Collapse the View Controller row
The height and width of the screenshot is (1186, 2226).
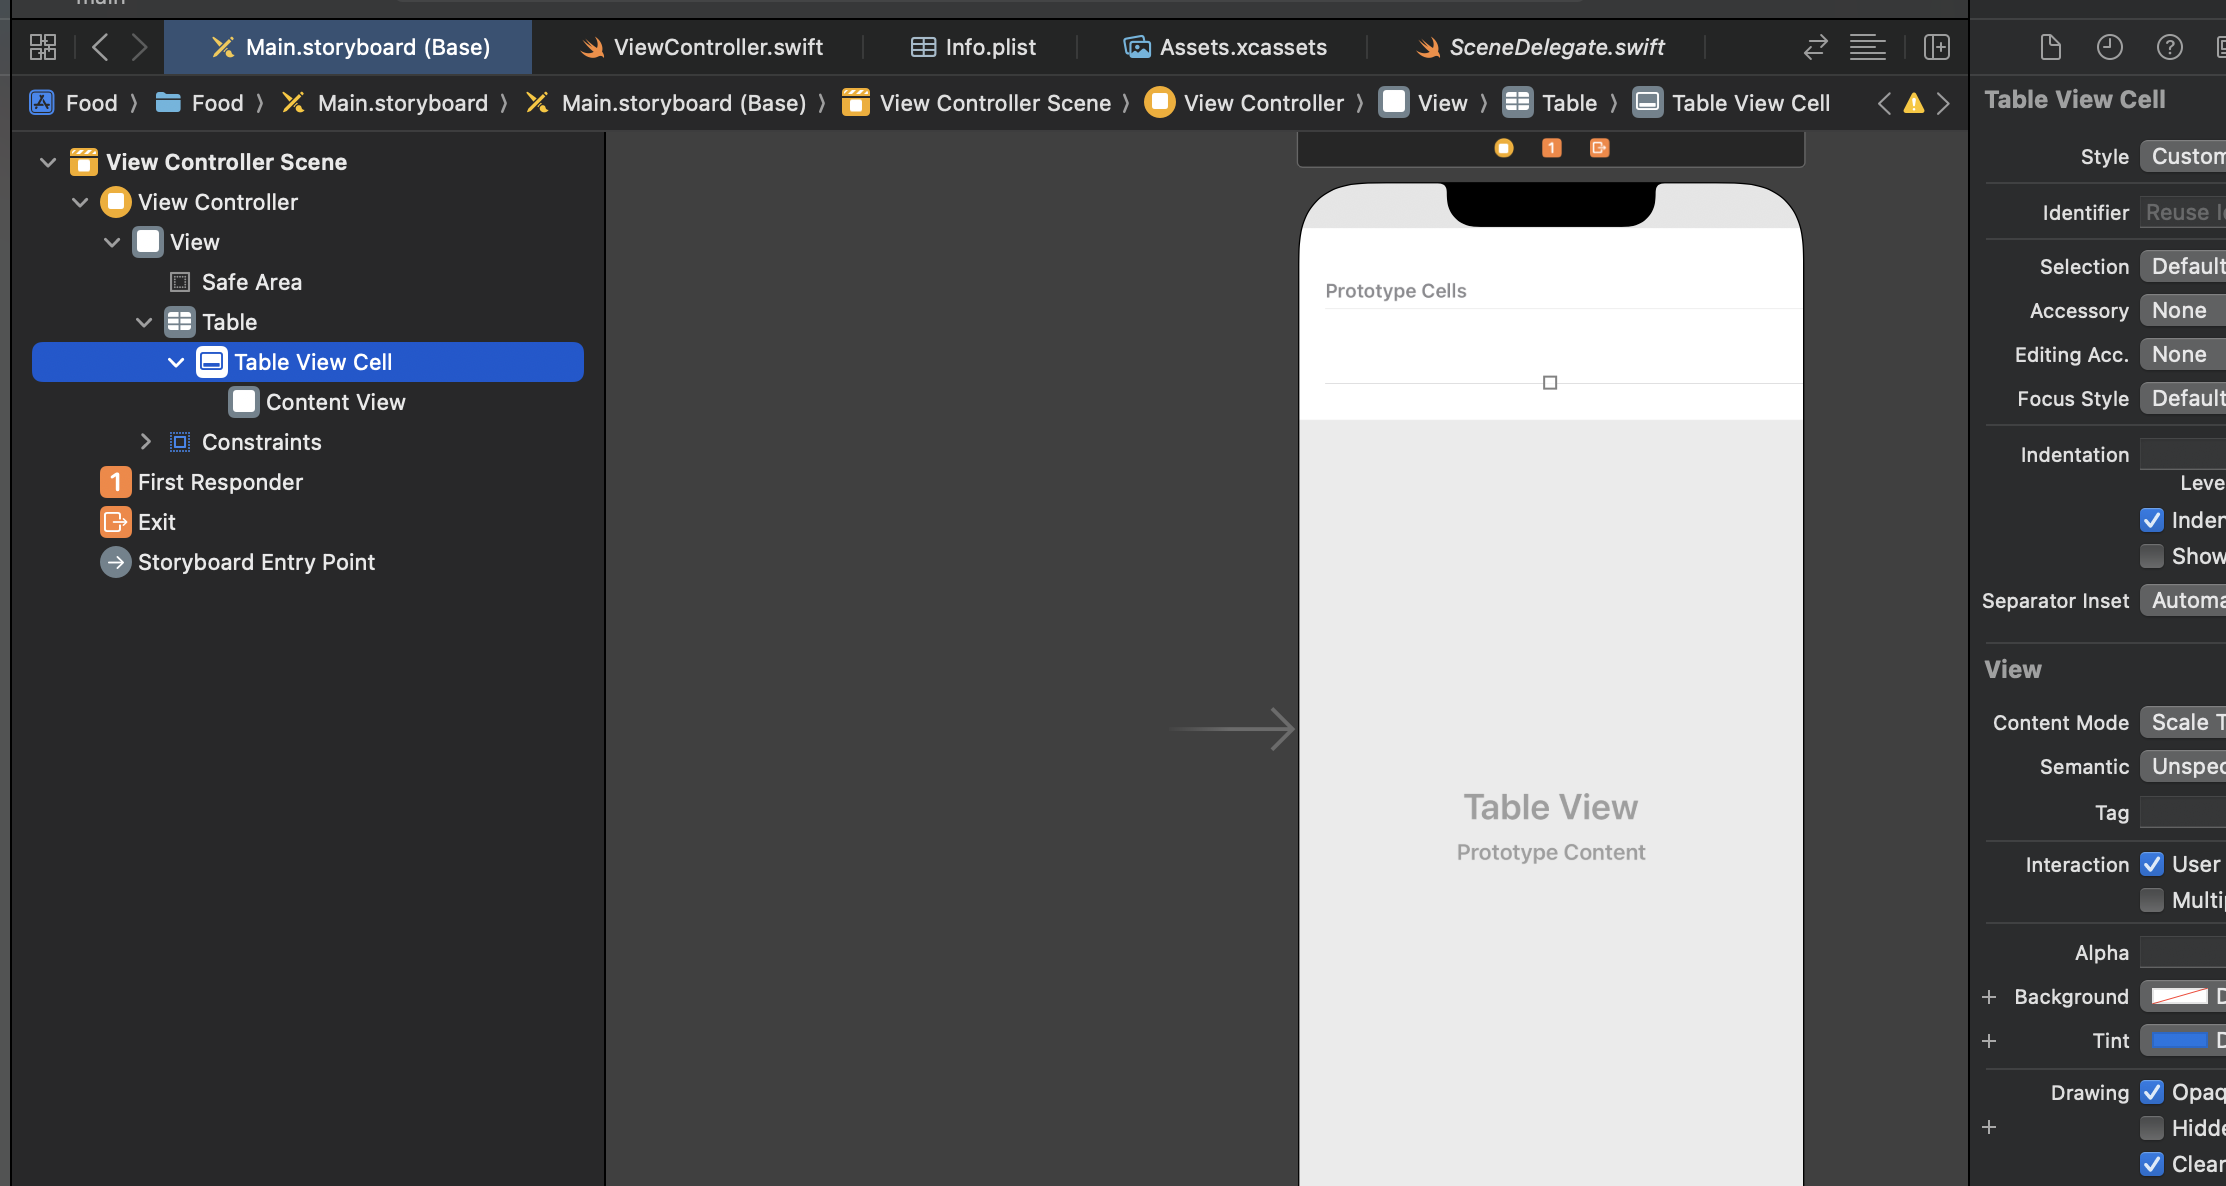(x=80, y=202)
